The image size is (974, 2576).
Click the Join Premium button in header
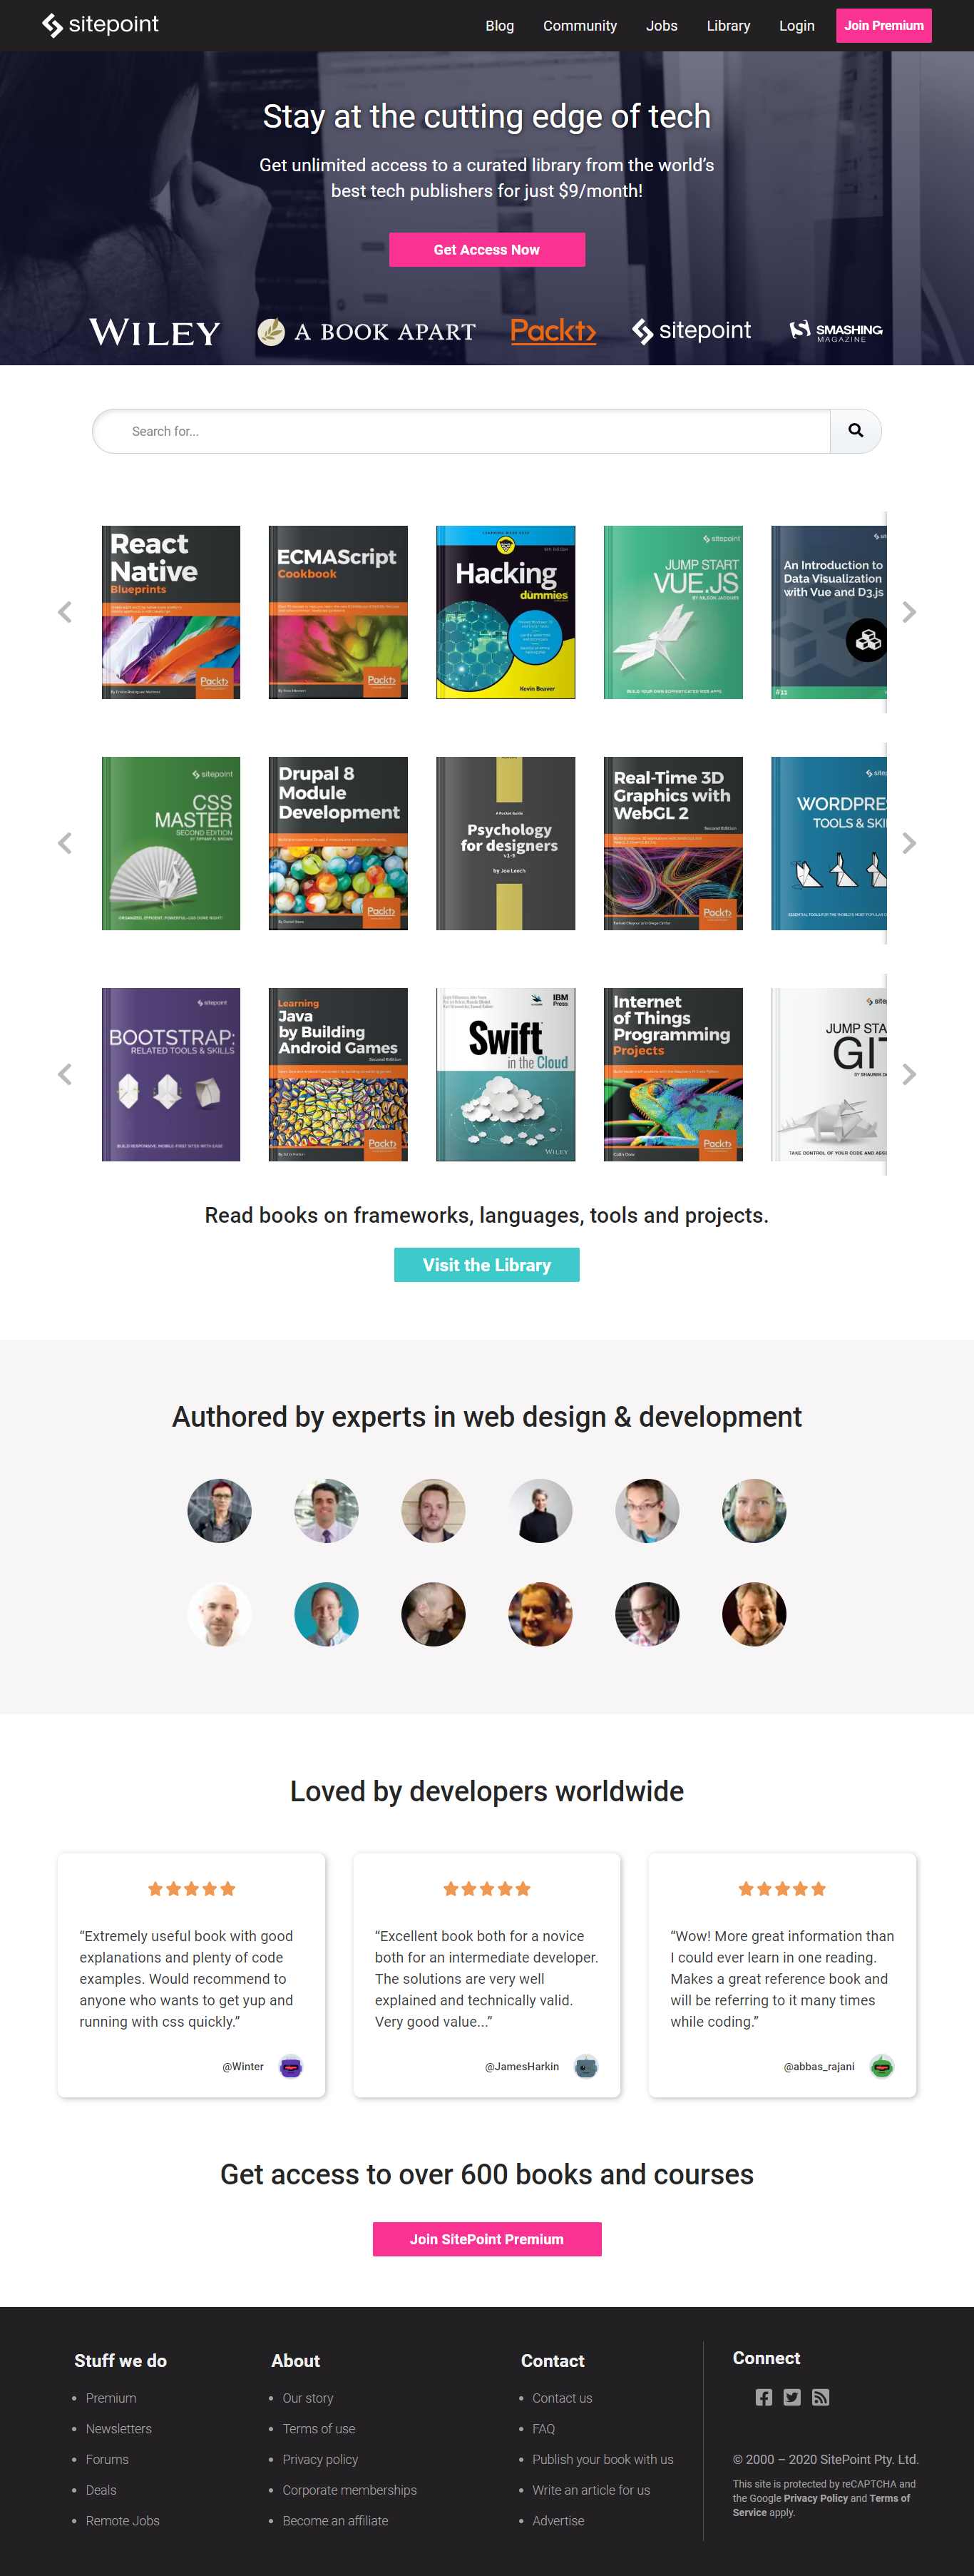pos(884,26)
